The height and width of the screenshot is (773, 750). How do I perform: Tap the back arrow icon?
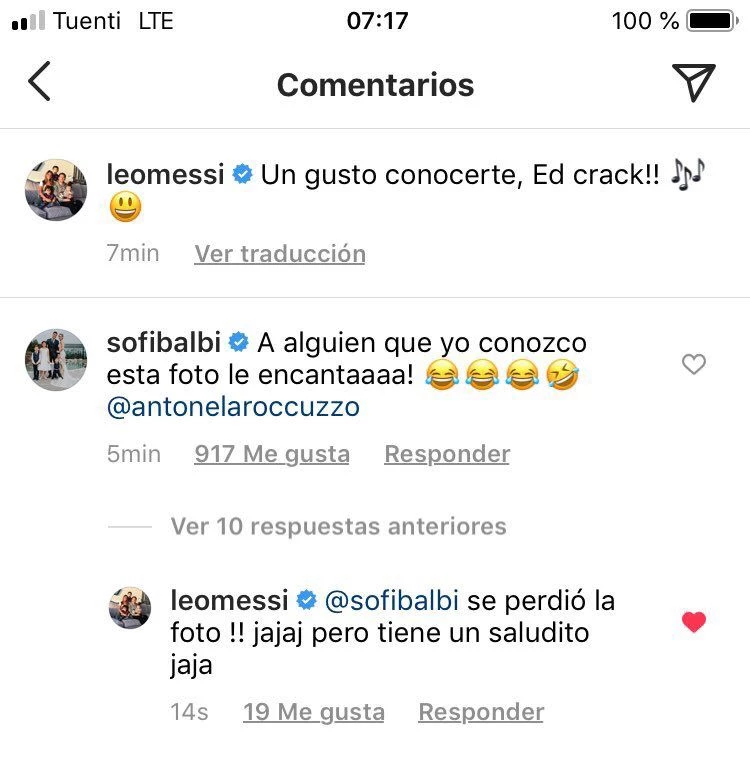tap(39, 82)
